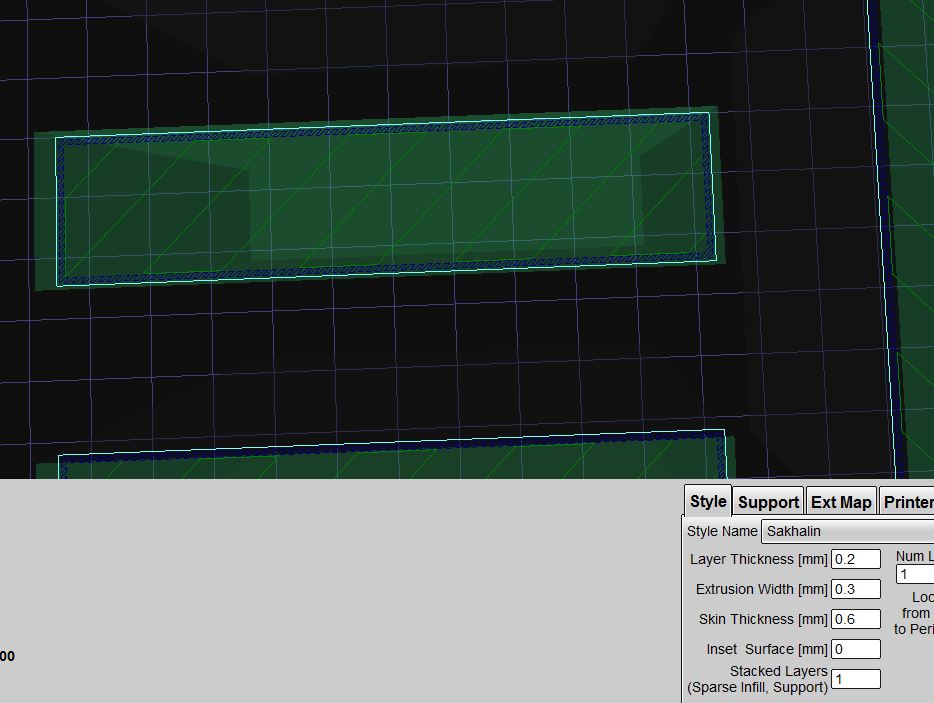Click the lower sliced part at viewport bottom
Image resolution: width=934 pixels, height=703 pixels.
[390, 460]
